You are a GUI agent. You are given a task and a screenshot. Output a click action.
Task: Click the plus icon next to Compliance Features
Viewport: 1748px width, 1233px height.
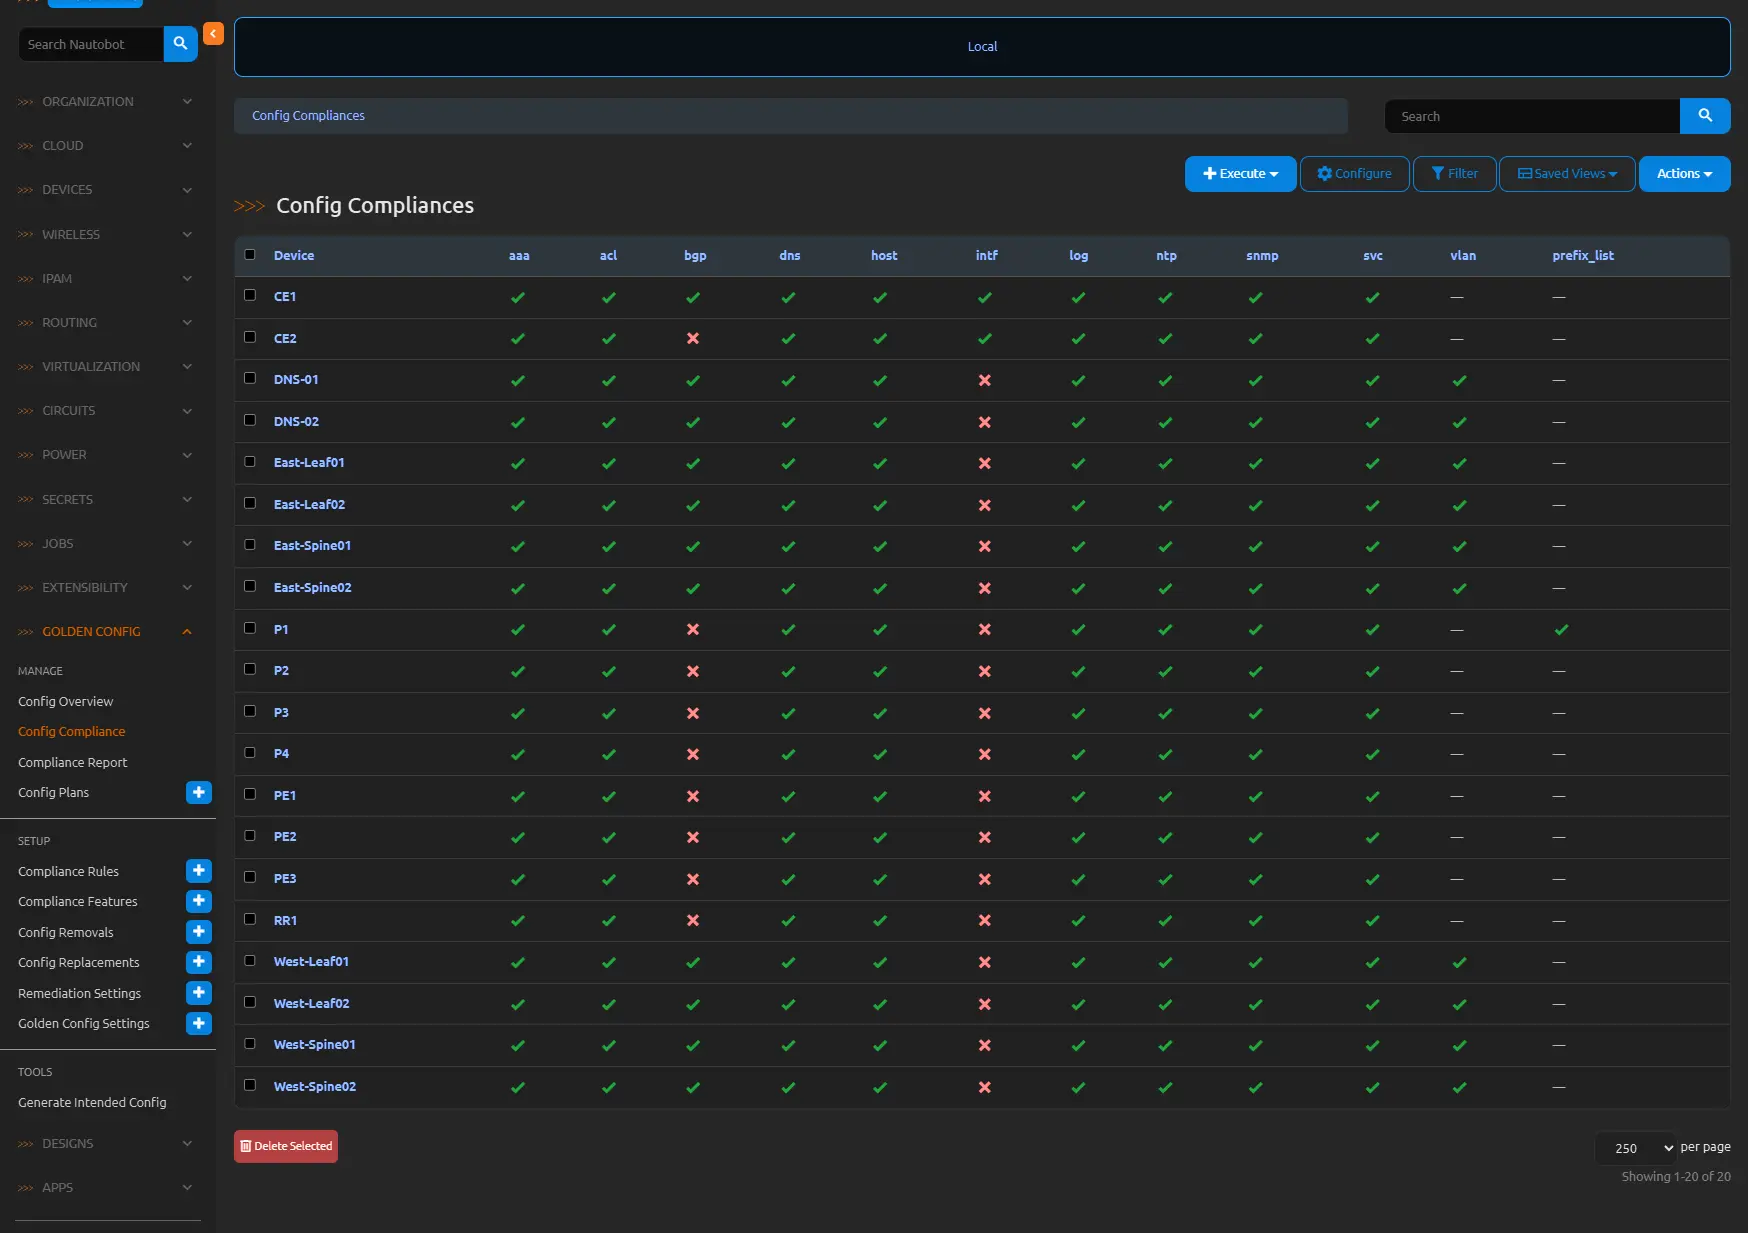point(199,901)
